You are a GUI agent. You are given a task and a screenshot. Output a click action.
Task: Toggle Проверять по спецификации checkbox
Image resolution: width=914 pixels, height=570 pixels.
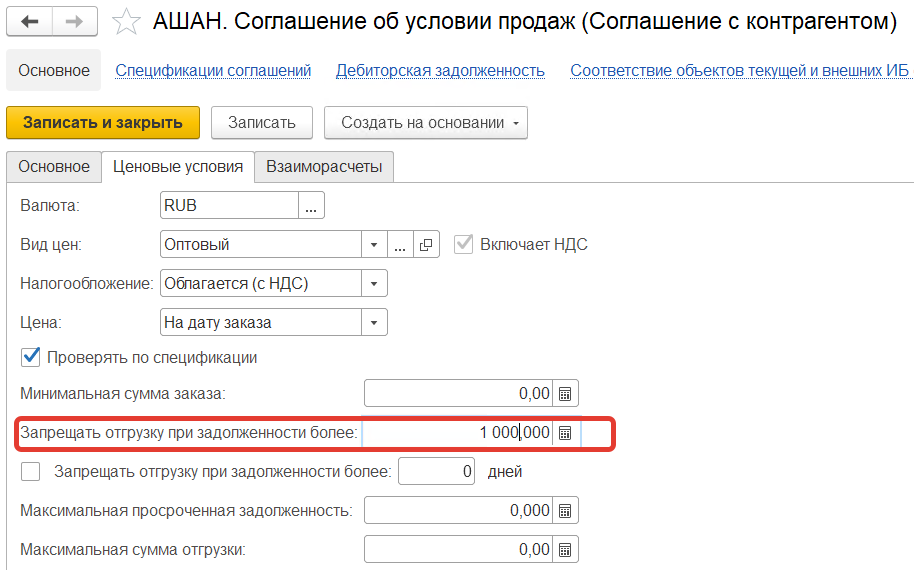click(x=31, y=357)
